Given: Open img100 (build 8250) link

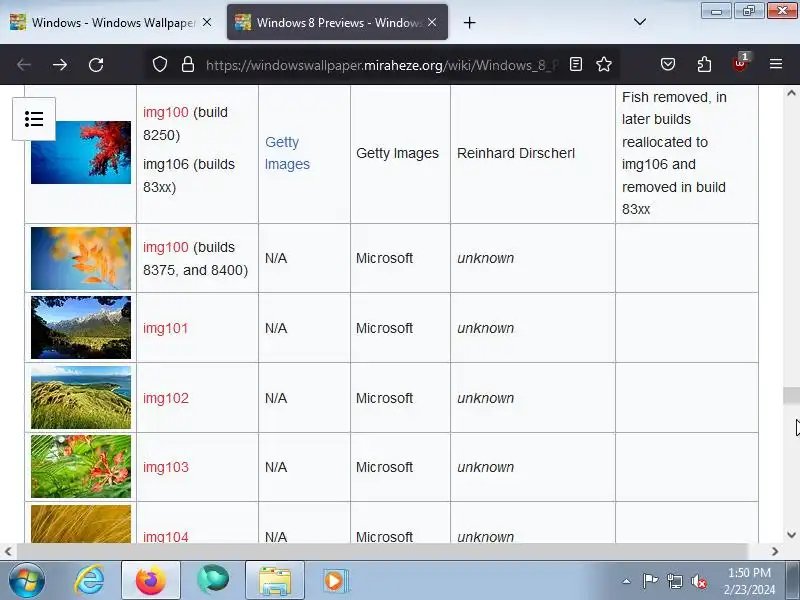Looking at the screenshot, I should [165, 112].
